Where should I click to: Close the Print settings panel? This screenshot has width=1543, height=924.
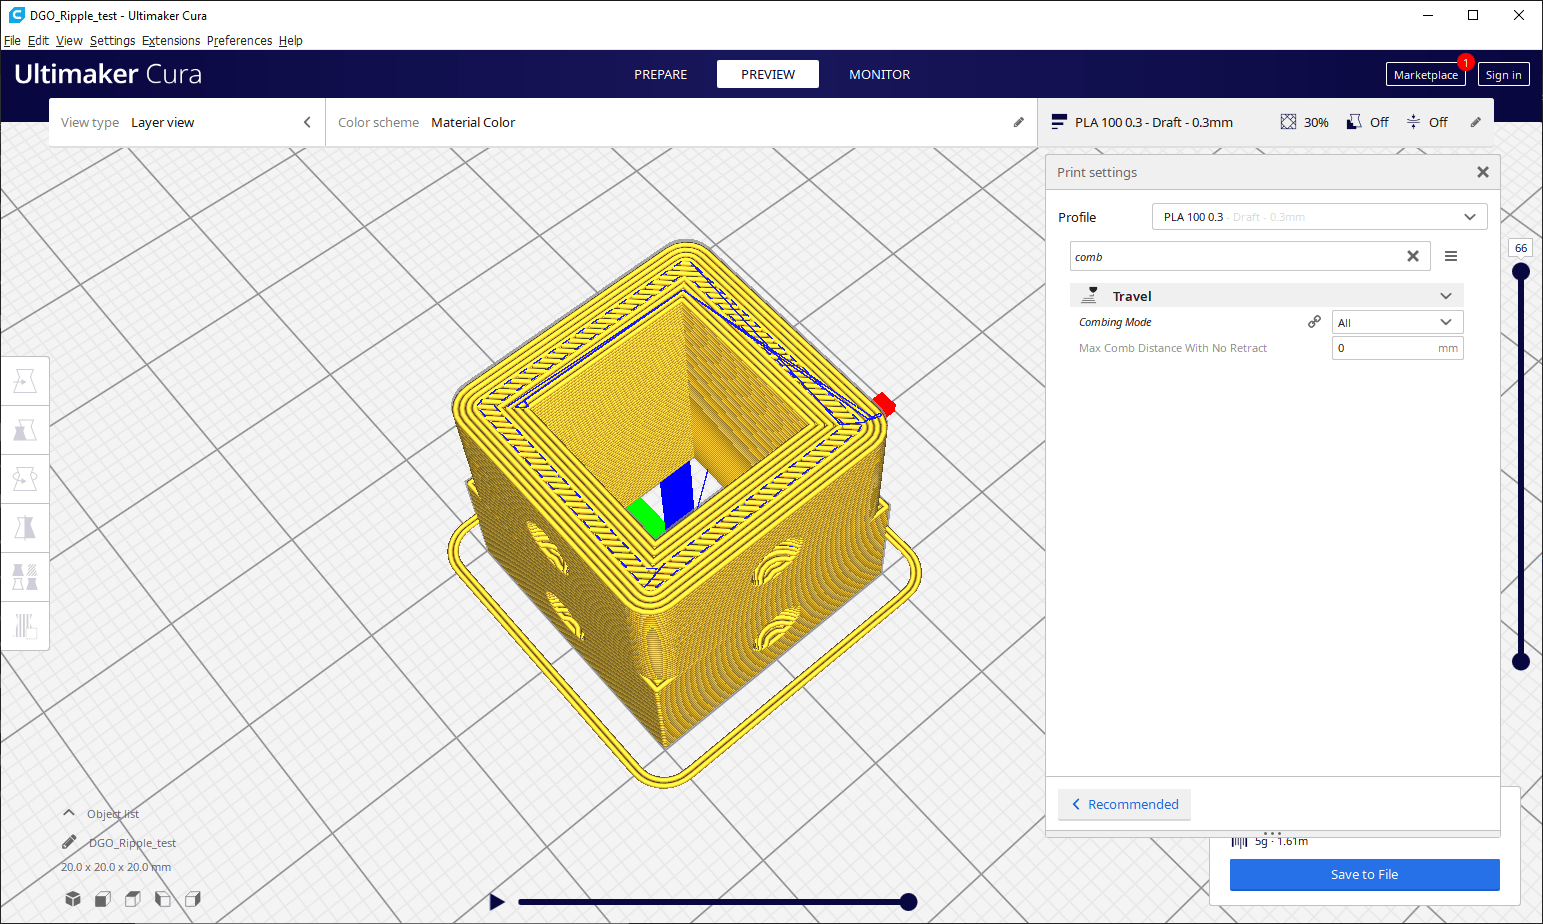(x=1483, y=172)
